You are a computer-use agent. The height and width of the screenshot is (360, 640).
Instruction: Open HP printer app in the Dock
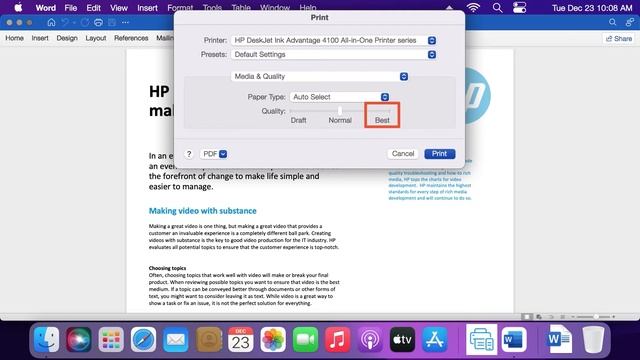point(482,339)
